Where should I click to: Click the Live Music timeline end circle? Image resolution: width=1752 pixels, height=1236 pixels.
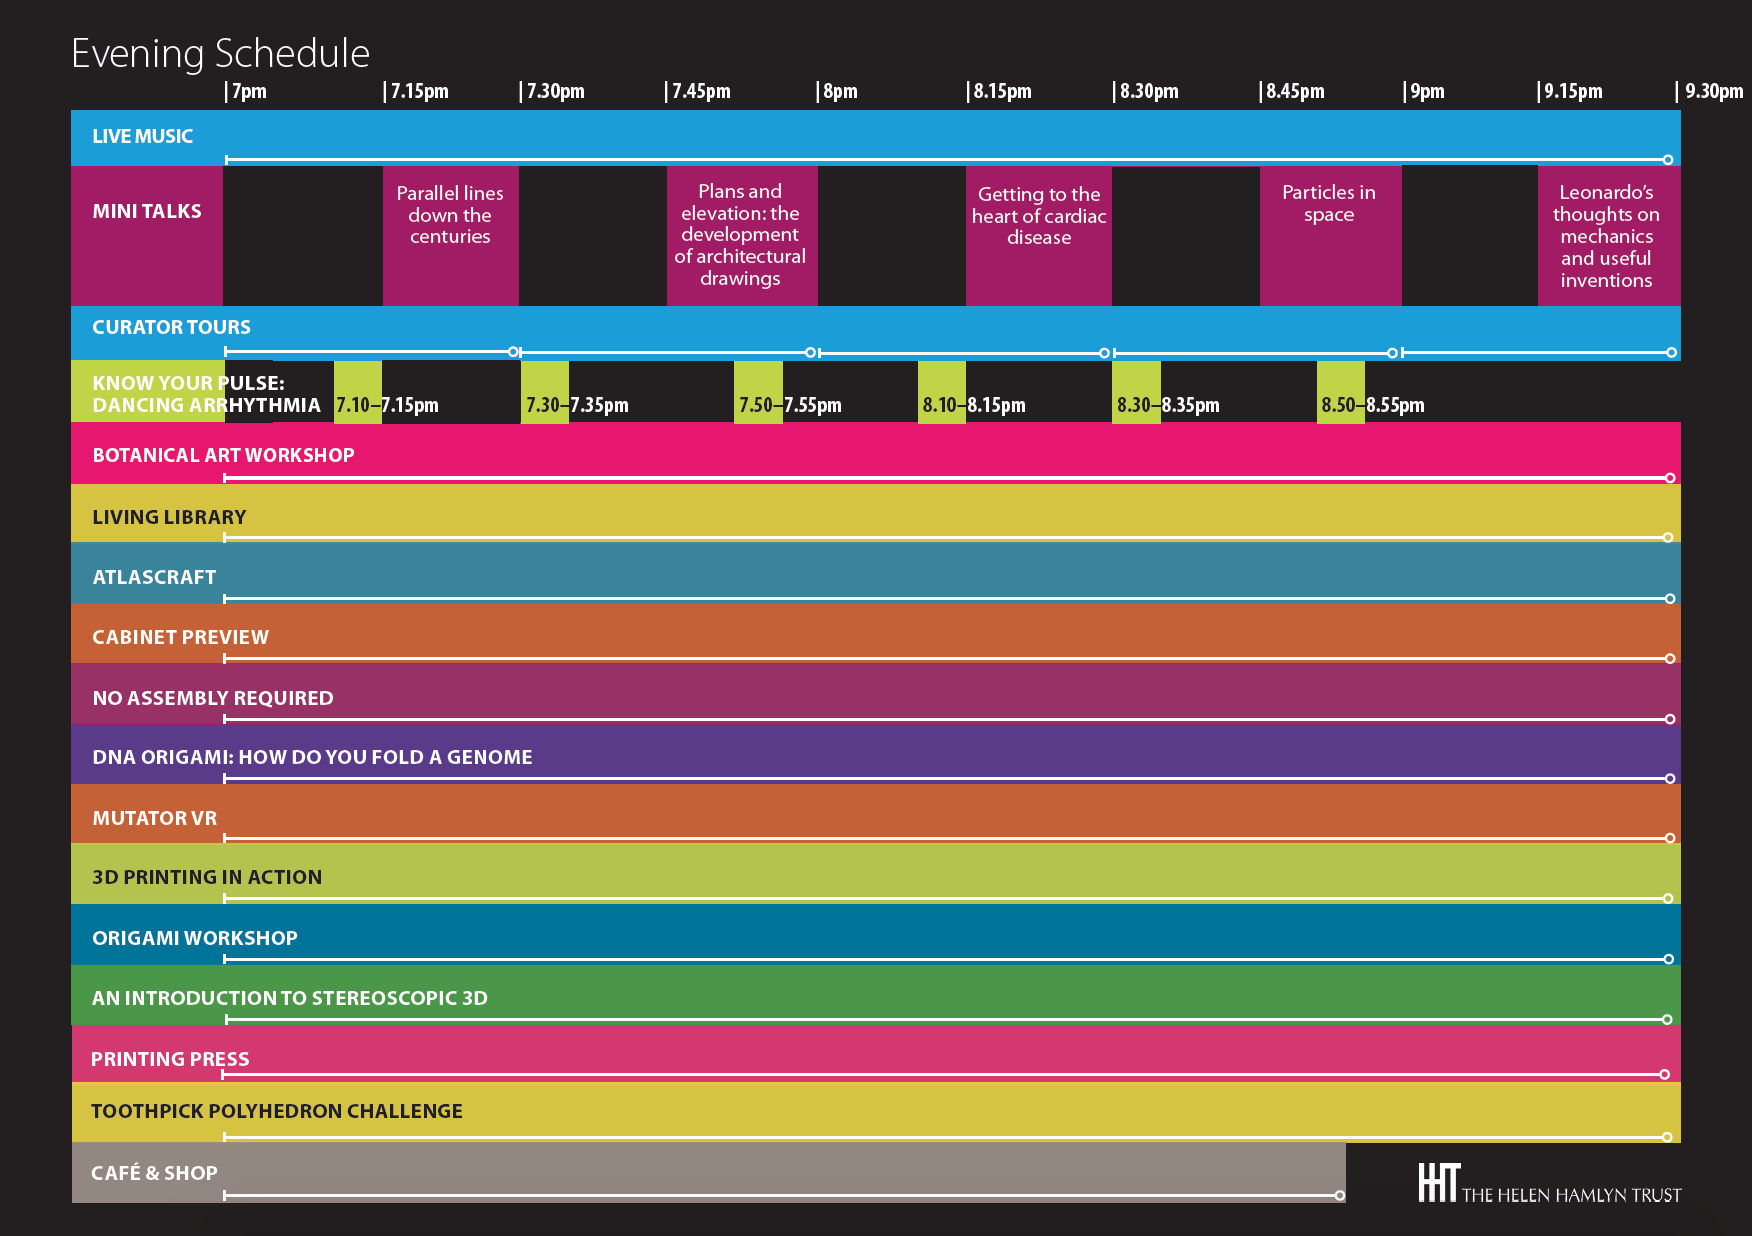(x=1668, y=160)
